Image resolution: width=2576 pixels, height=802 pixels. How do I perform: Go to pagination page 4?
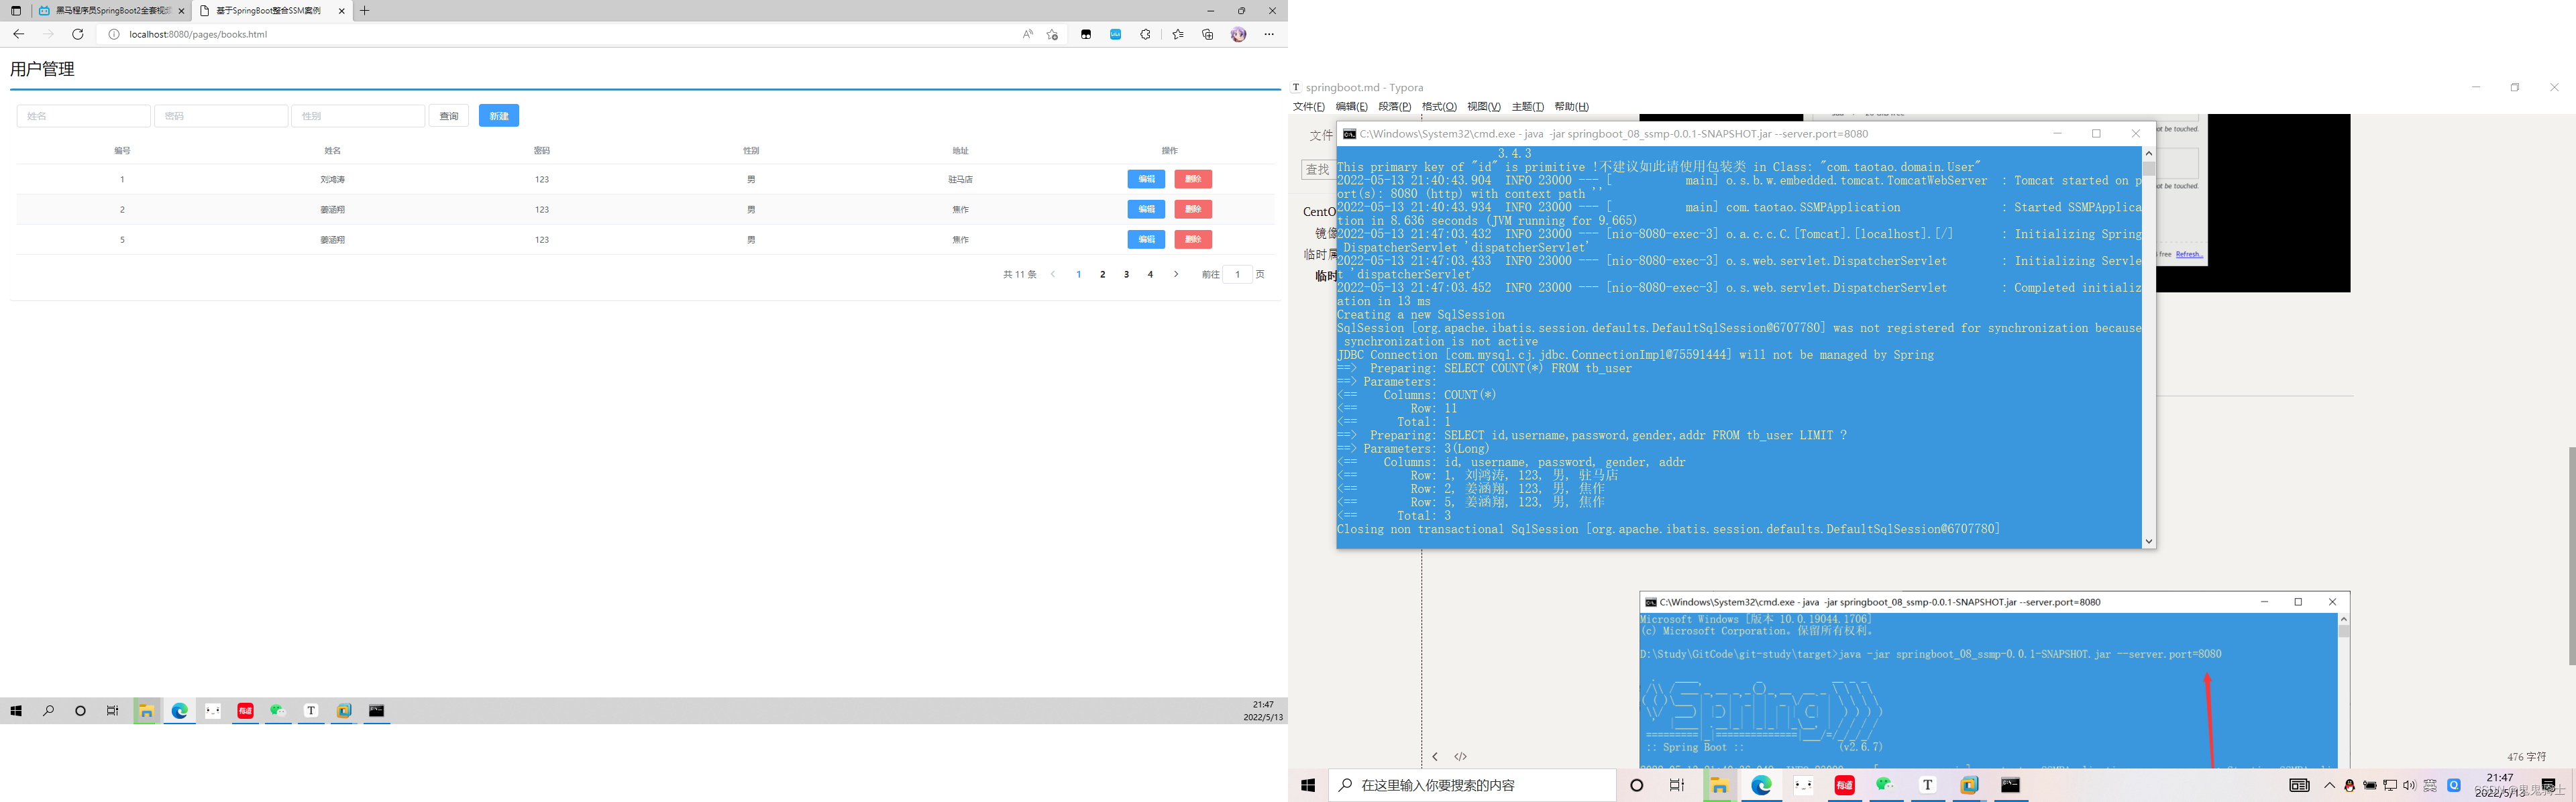point(1151,274)
